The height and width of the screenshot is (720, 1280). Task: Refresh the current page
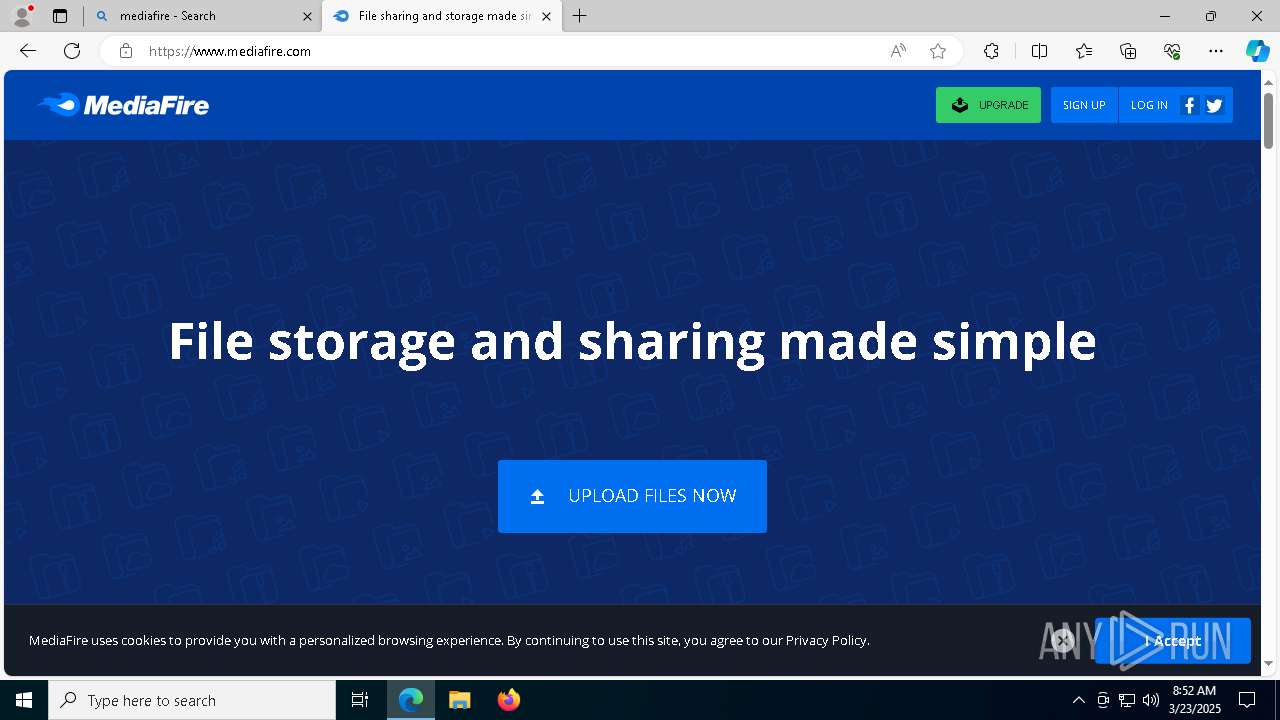(x=72, y=51)
